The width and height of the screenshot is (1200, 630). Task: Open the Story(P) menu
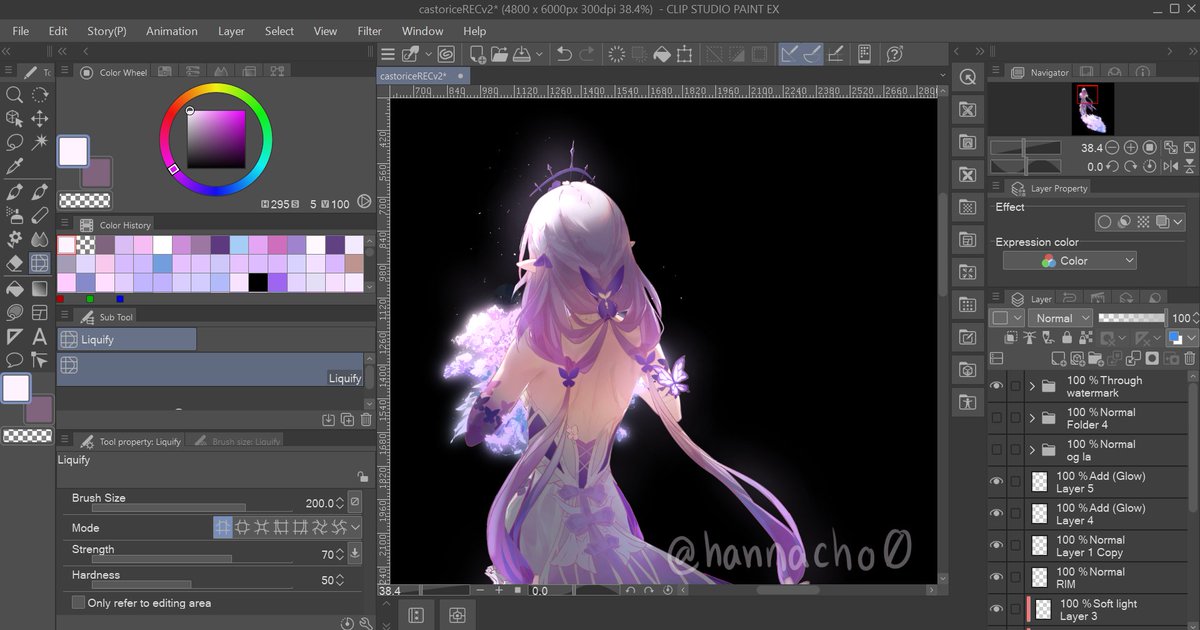point(106,31)
